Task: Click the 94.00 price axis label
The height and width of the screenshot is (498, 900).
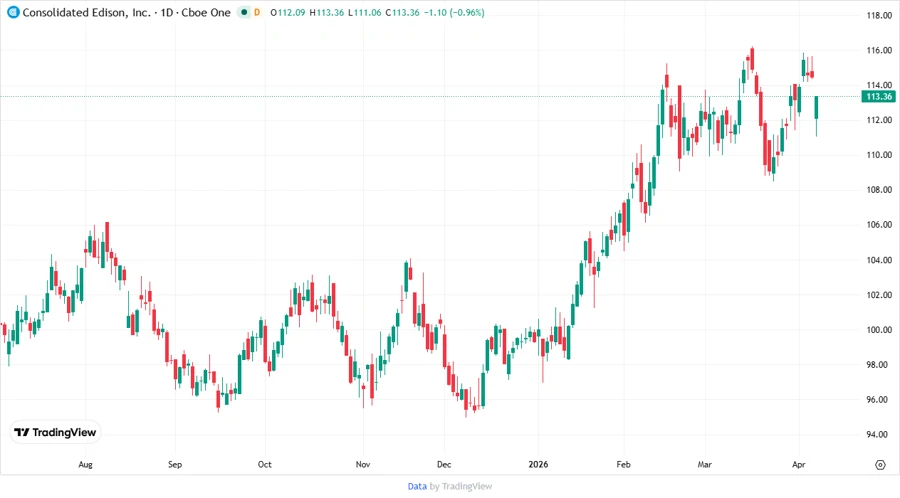Action: 879,435
